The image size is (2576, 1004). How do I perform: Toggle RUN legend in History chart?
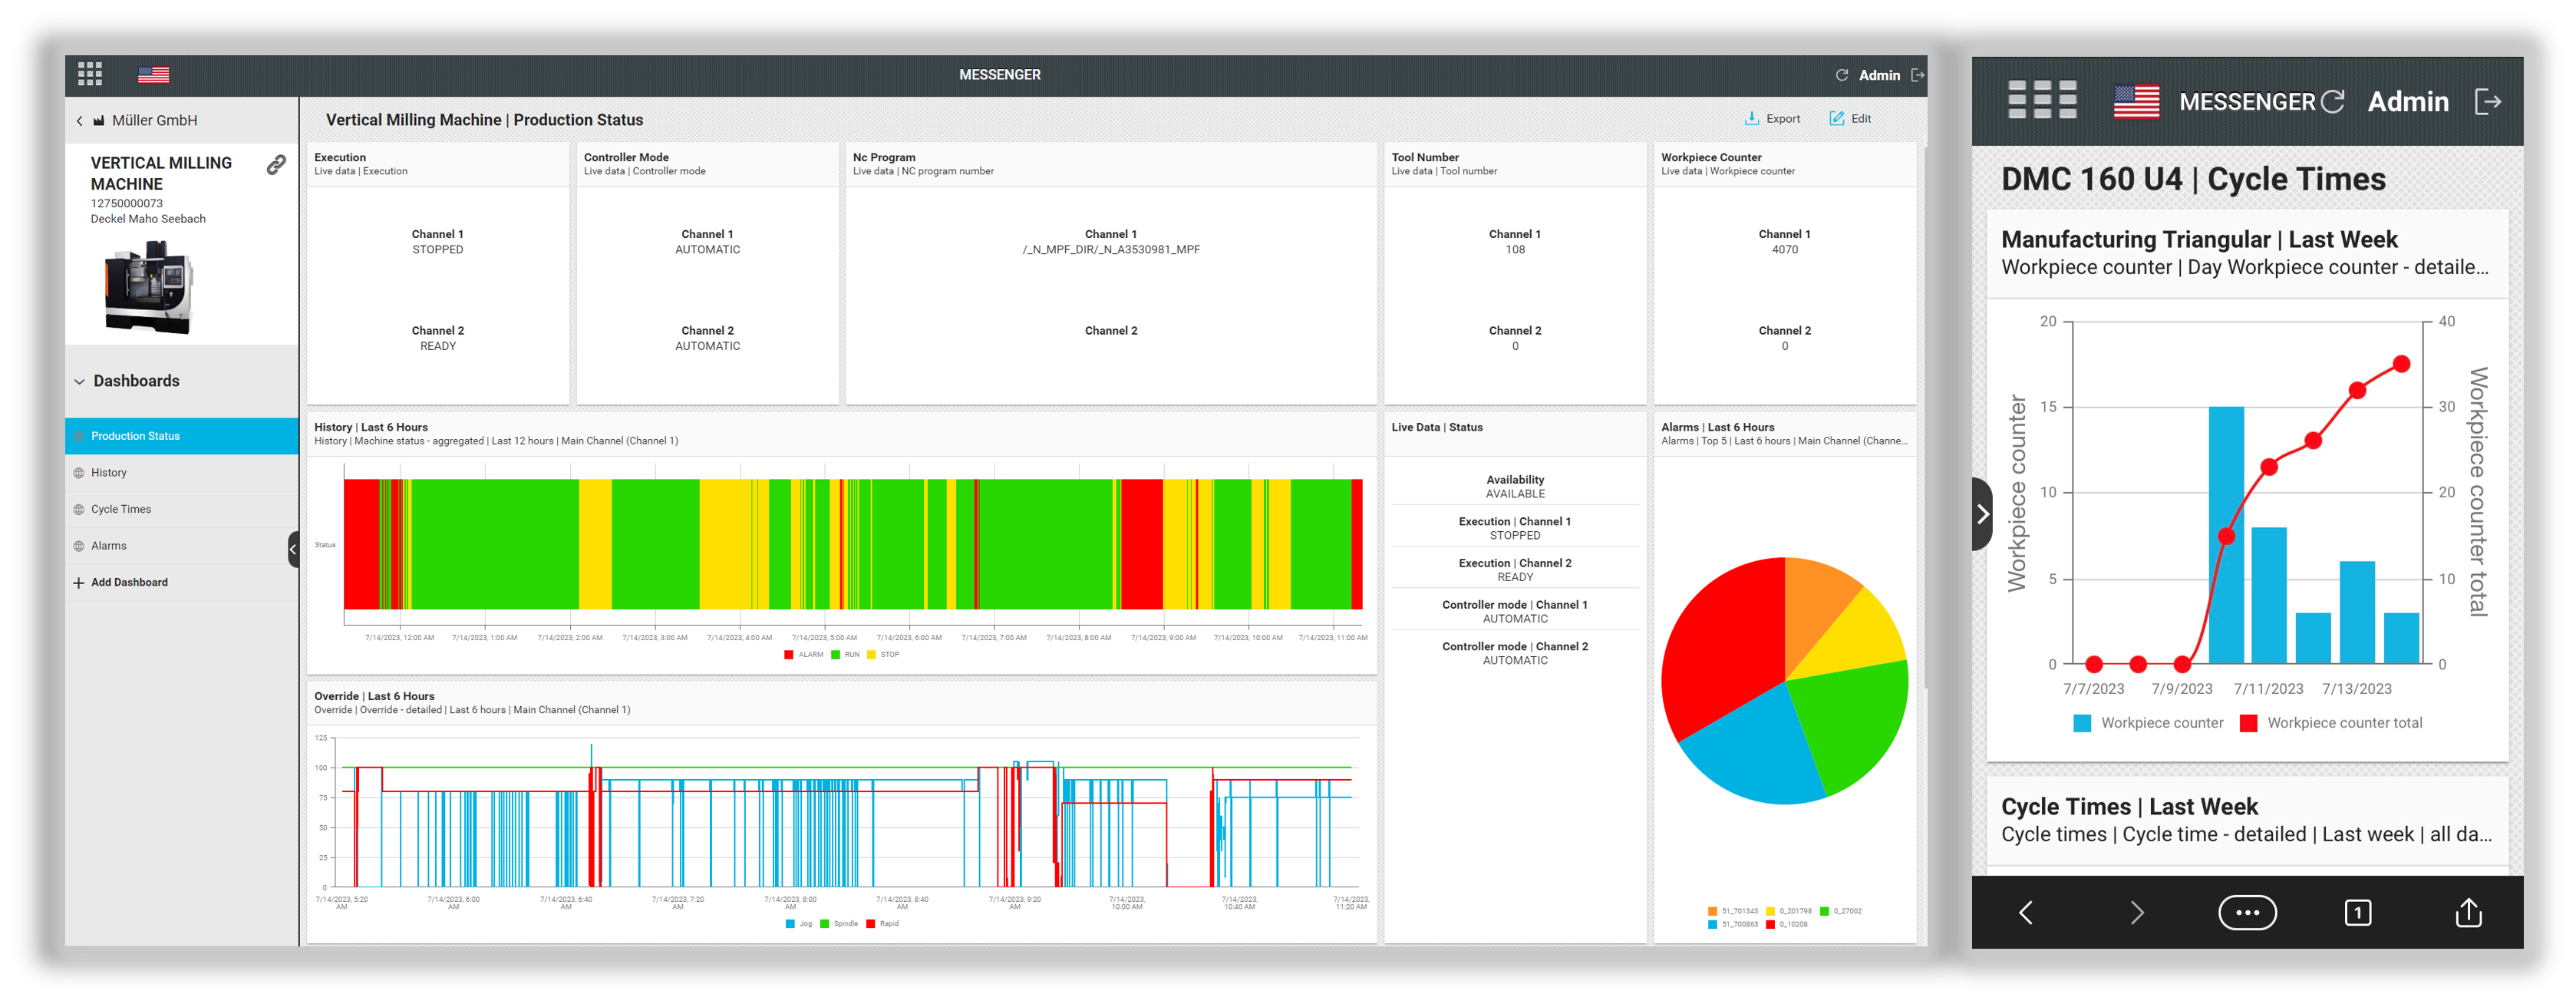tap(845, 655)
